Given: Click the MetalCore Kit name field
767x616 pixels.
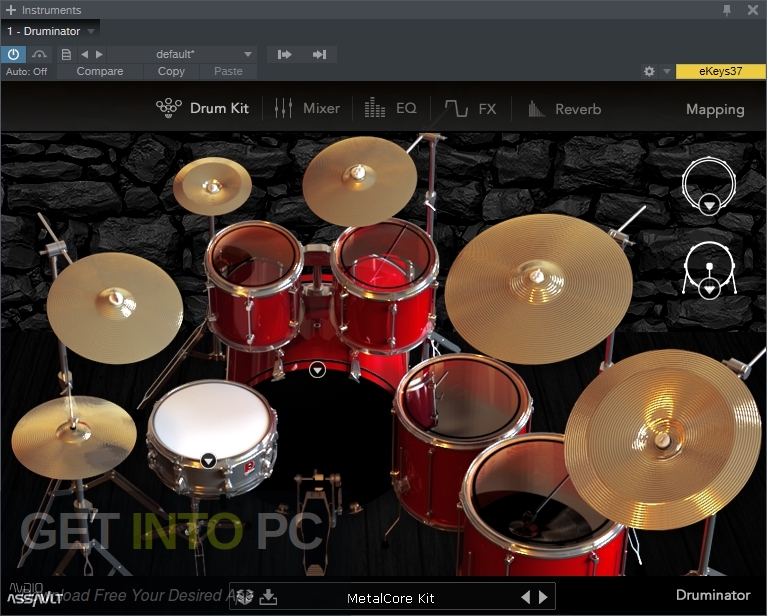Looking at the screenshot, I should 391,598.
